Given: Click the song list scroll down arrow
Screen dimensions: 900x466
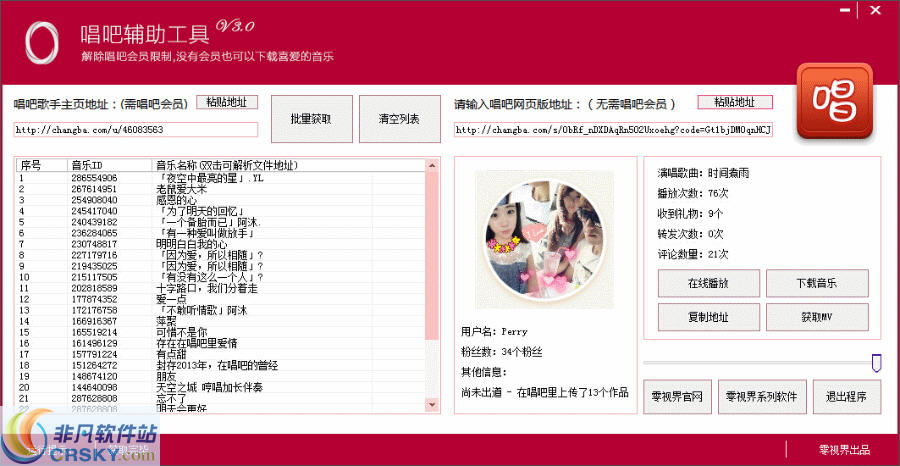Looking at the screenshot, I should (x=432, y=405).
